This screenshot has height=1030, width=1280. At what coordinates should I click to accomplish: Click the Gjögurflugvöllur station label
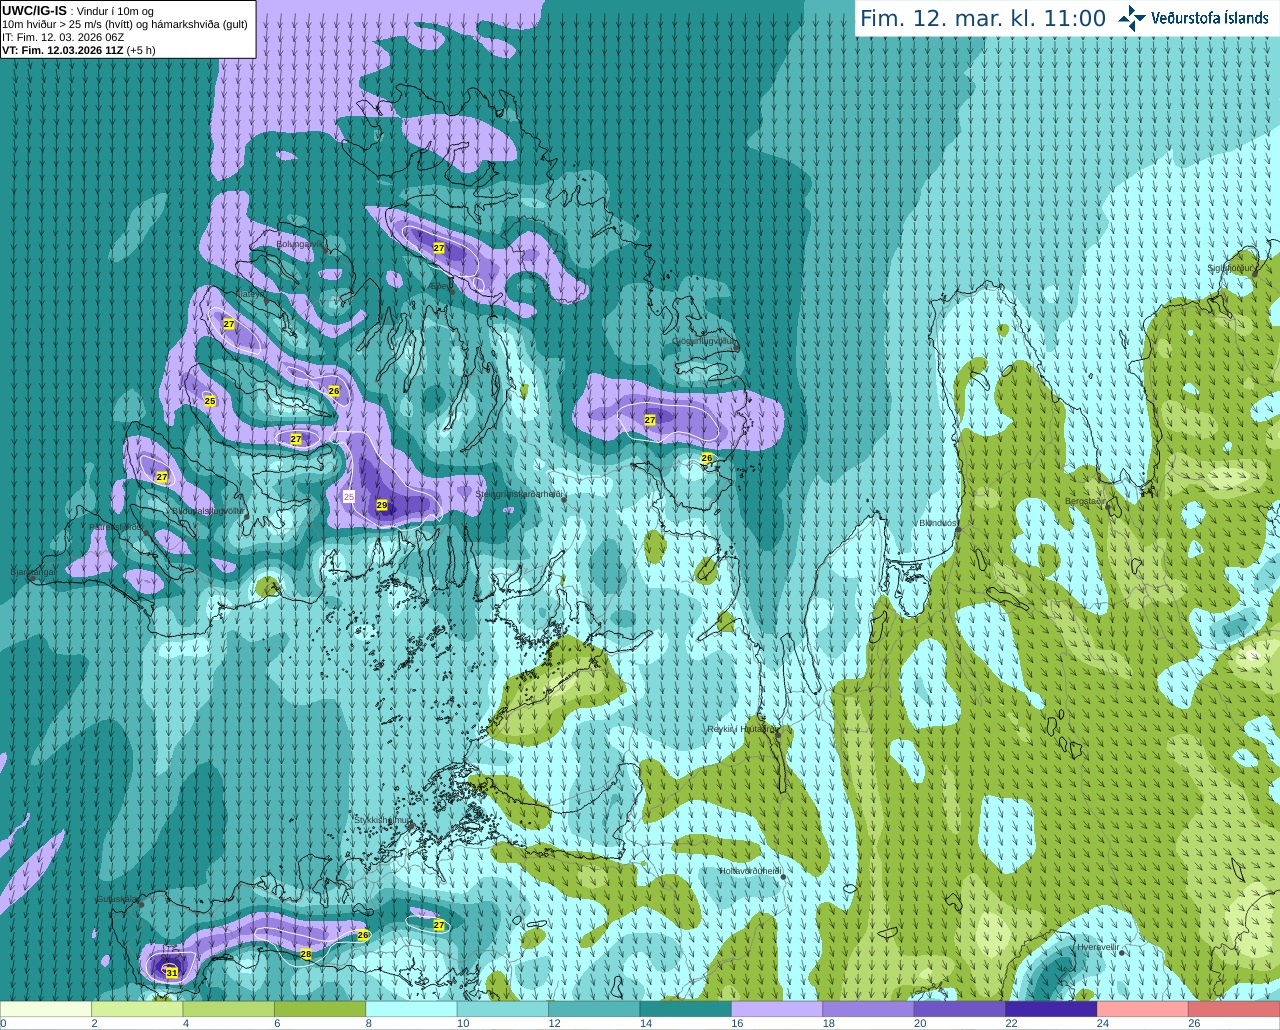[705, 341]
